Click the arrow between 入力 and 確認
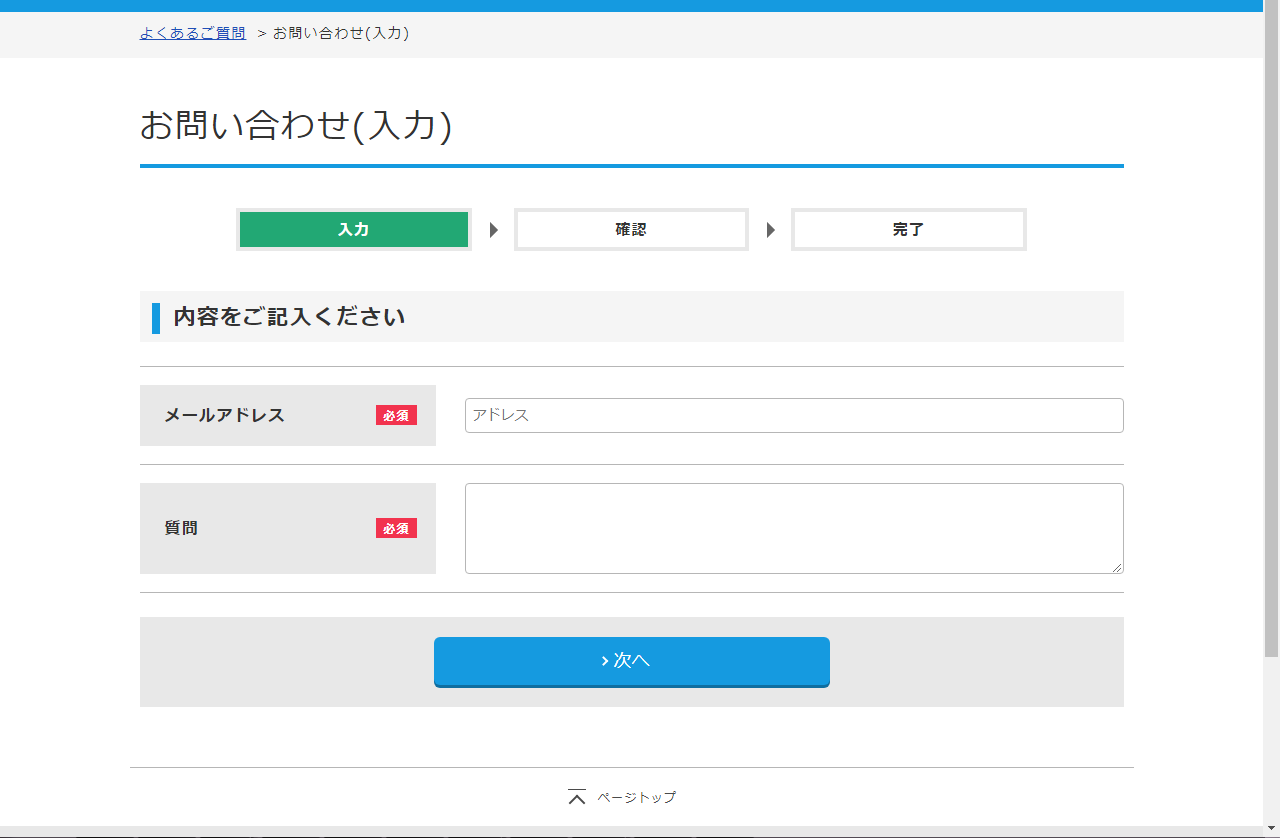This screenshot has width=1280, height=838. (x=493, y=230)
